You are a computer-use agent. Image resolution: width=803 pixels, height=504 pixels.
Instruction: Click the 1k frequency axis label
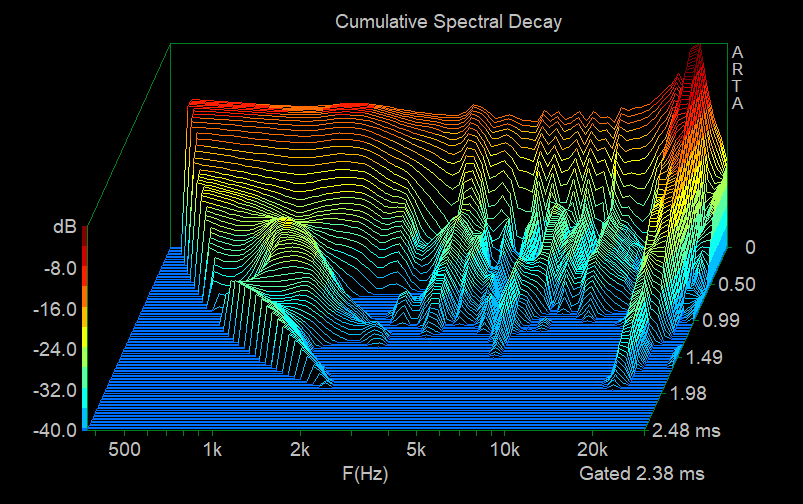[212, 450]
